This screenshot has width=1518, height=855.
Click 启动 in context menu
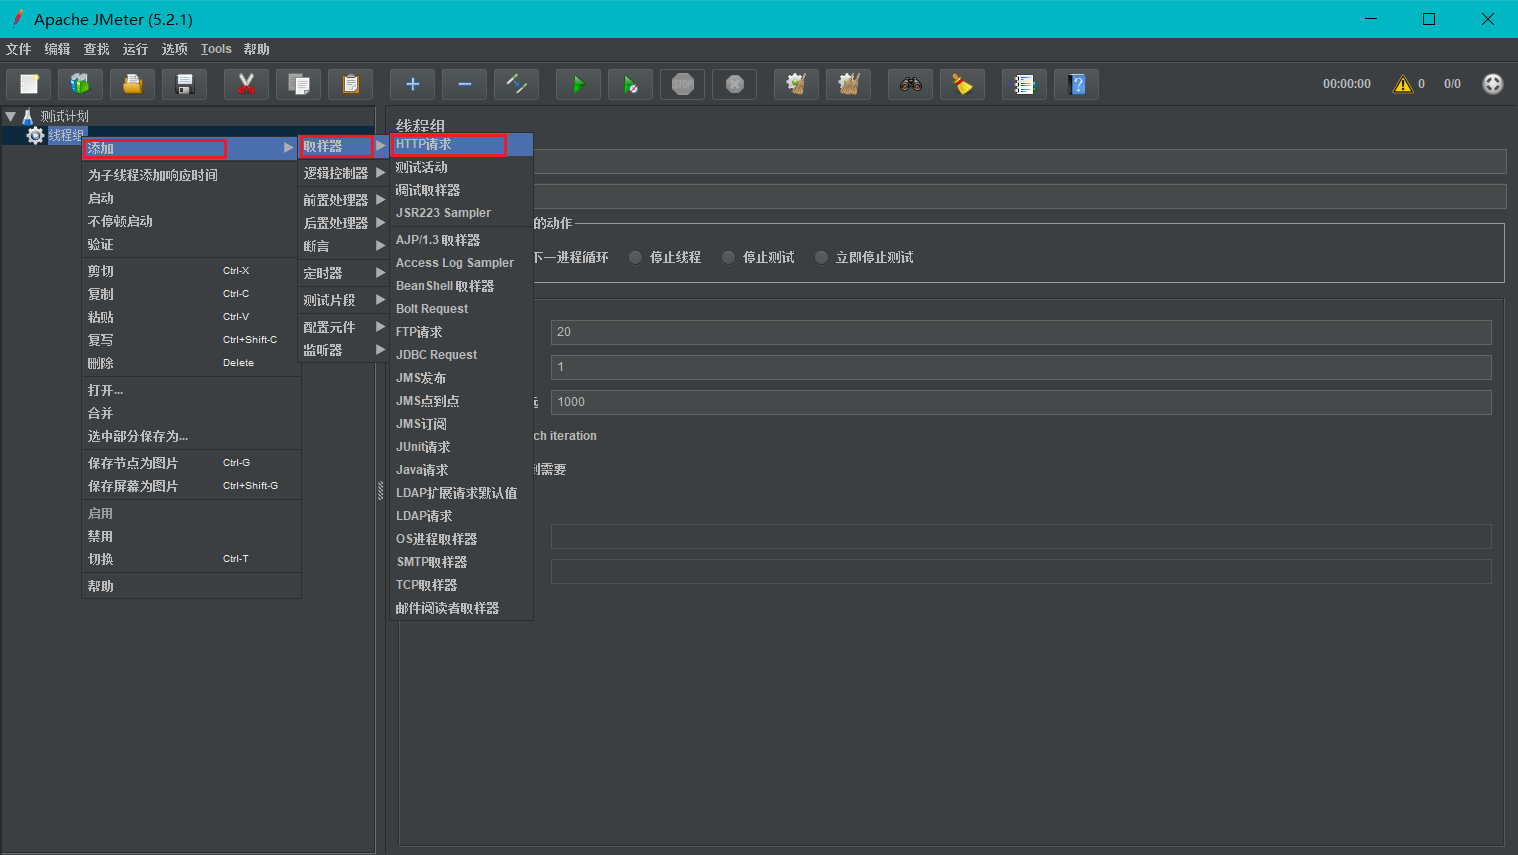tap(191, 198)
